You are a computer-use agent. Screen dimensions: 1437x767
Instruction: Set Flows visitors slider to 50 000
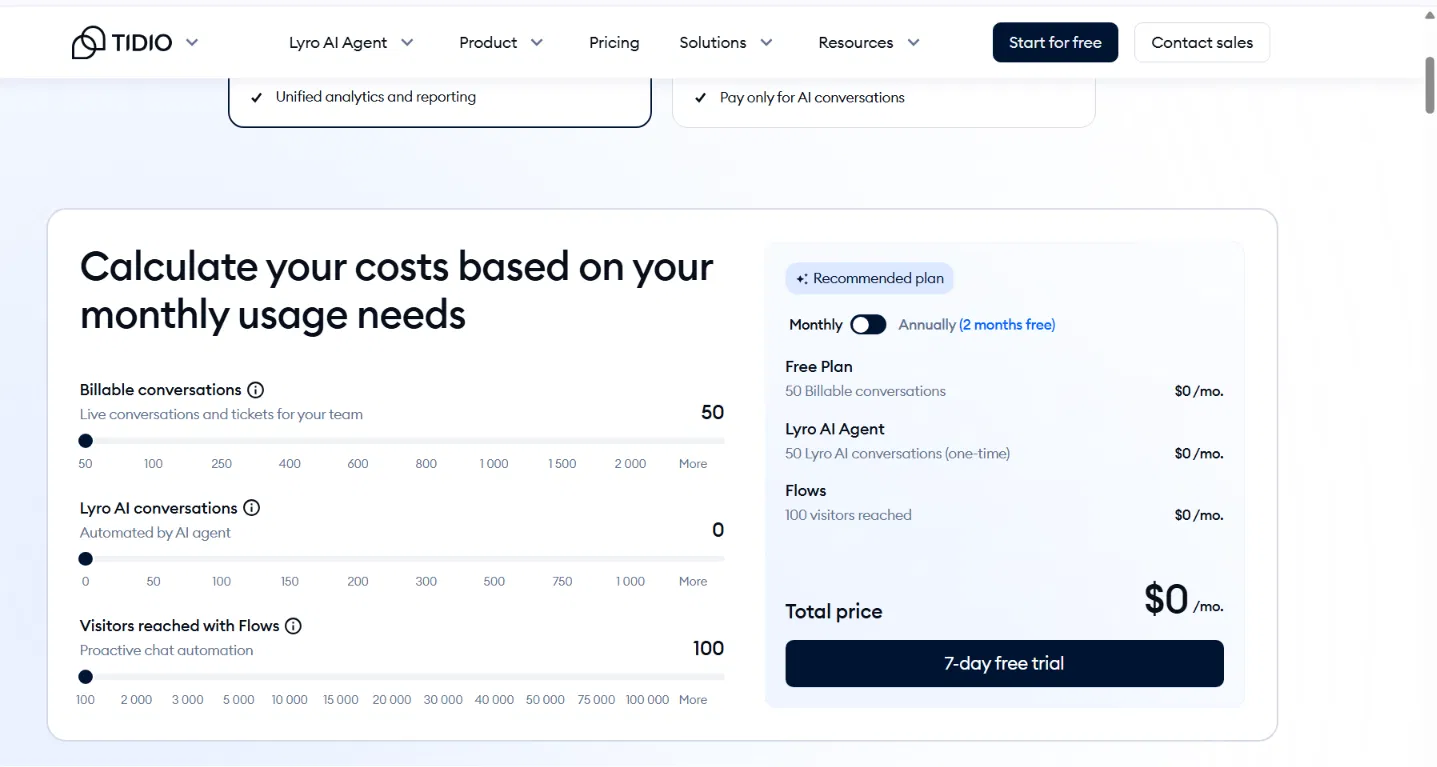[x=545, y=700]
